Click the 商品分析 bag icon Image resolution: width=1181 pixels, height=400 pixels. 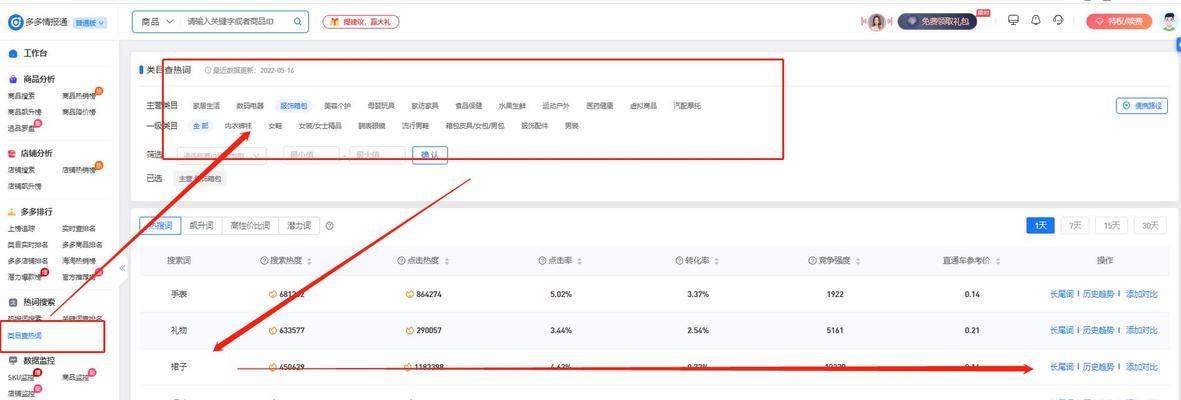13,79
